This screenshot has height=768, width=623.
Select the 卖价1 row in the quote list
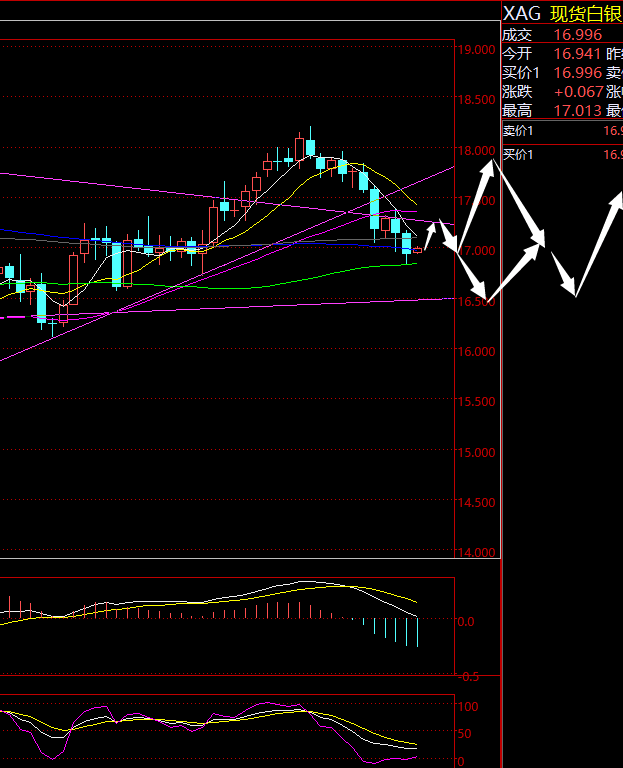click(562, 131)
